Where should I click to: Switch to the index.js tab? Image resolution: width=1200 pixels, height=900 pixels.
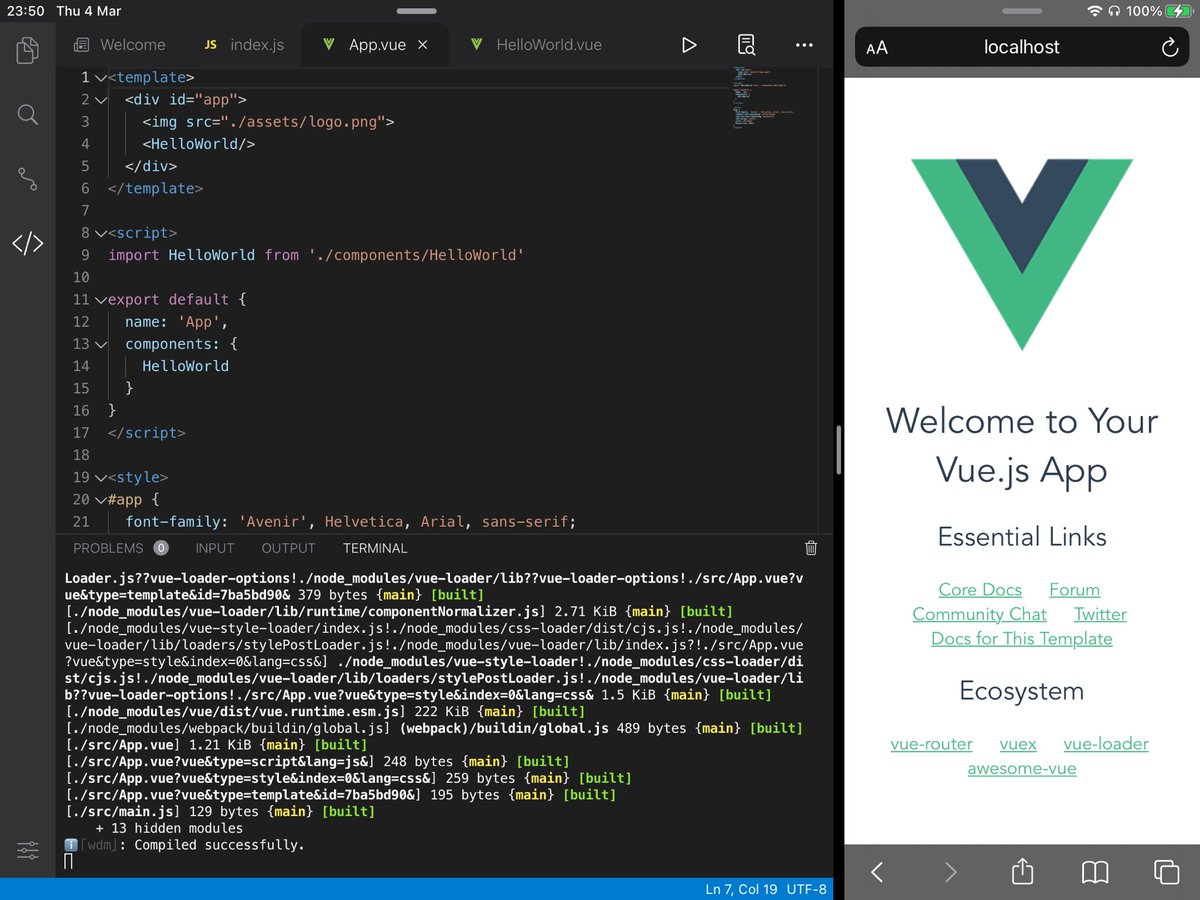[x=245, y=45]
